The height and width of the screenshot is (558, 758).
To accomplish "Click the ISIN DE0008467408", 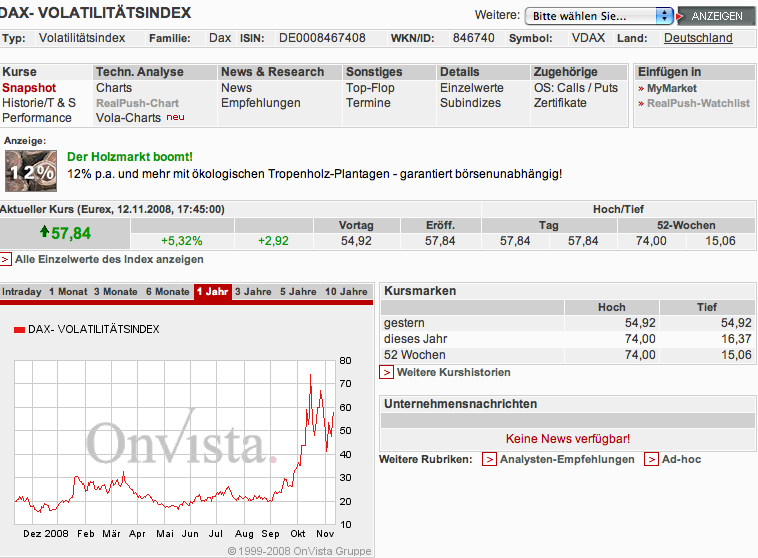I will click(x=322, y=38).
